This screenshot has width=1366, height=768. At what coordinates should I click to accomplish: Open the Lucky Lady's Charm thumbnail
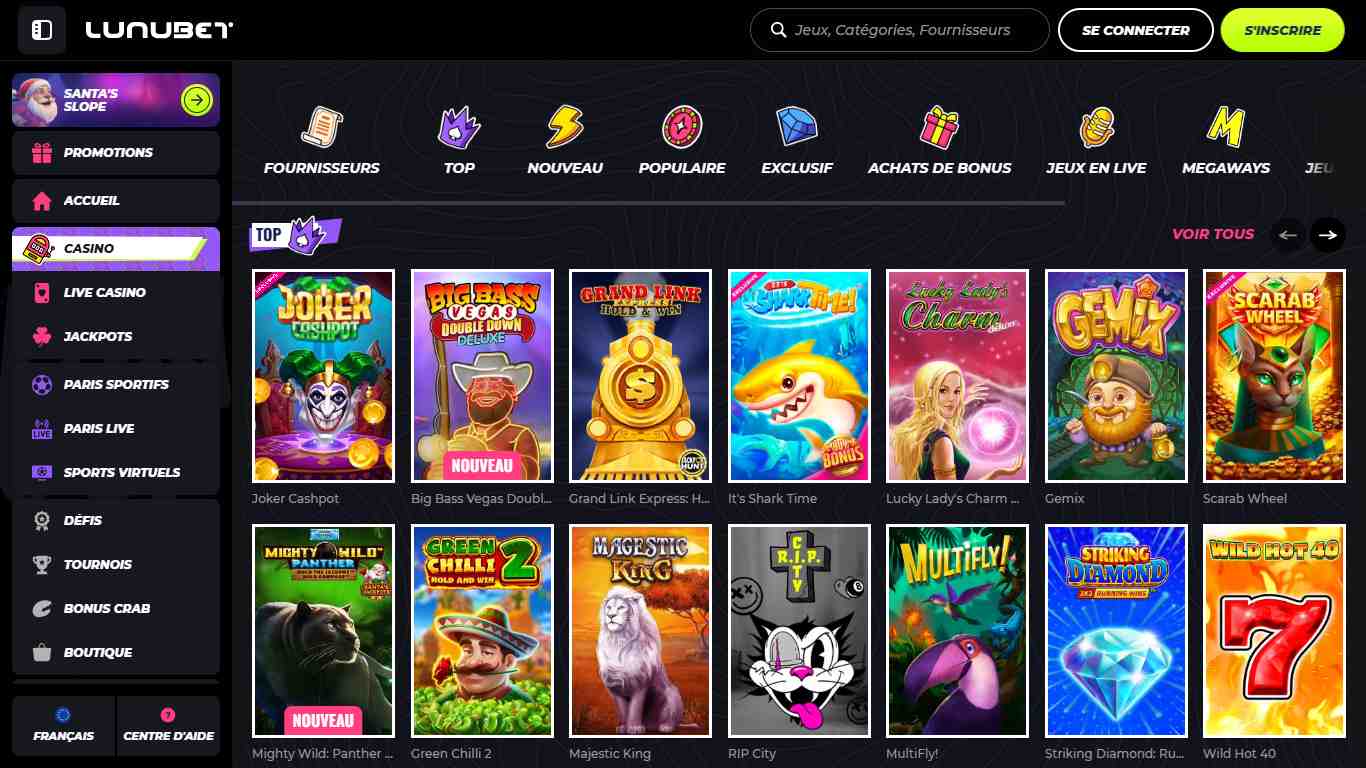click(x=957, y=376)
